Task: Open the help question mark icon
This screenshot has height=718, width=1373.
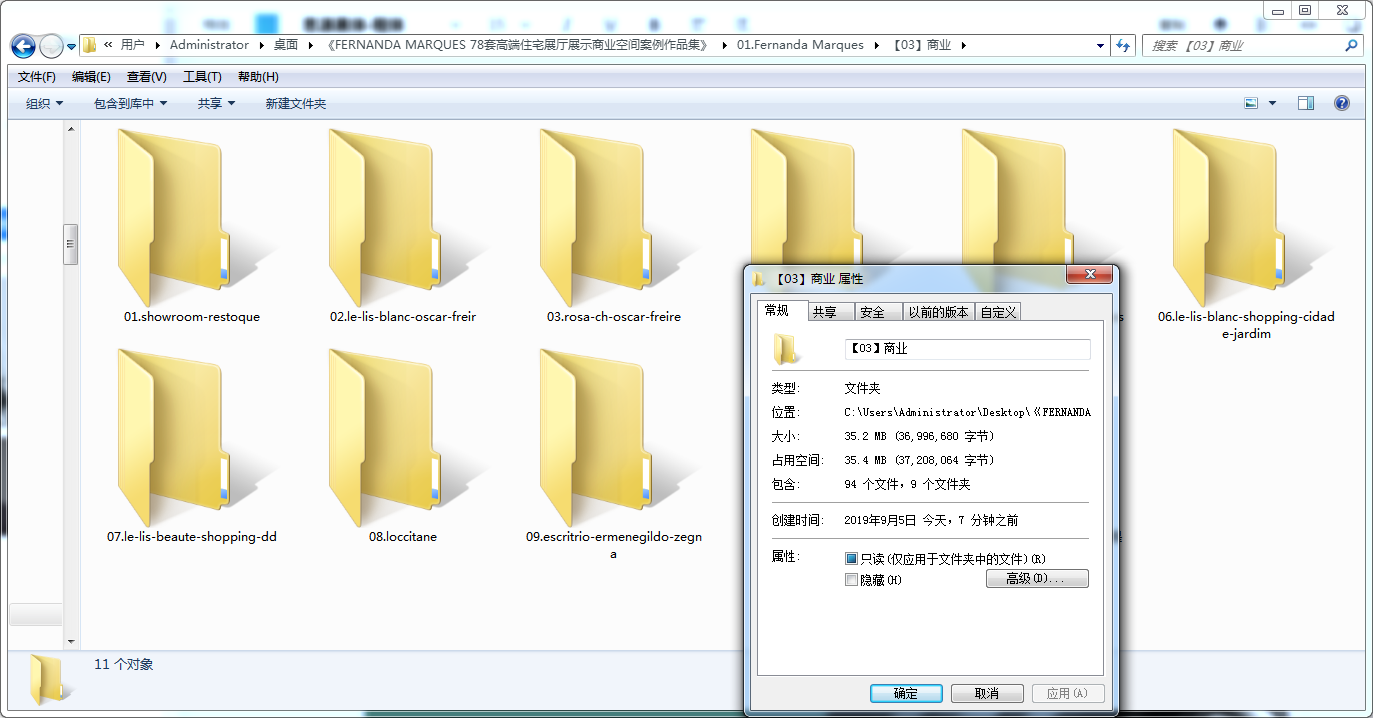Action: [x=1342, y=103]
